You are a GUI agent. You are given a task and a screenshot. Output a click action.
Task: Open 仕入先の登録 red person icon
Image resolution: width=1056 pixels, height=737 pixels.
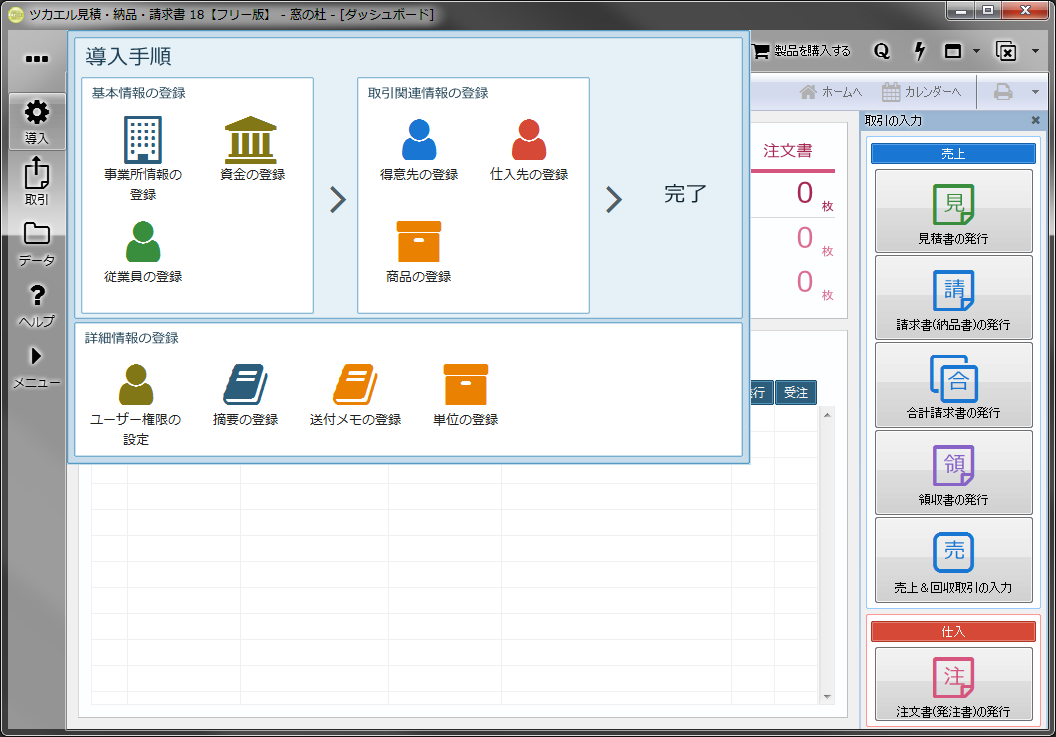(x=529, y=139)
